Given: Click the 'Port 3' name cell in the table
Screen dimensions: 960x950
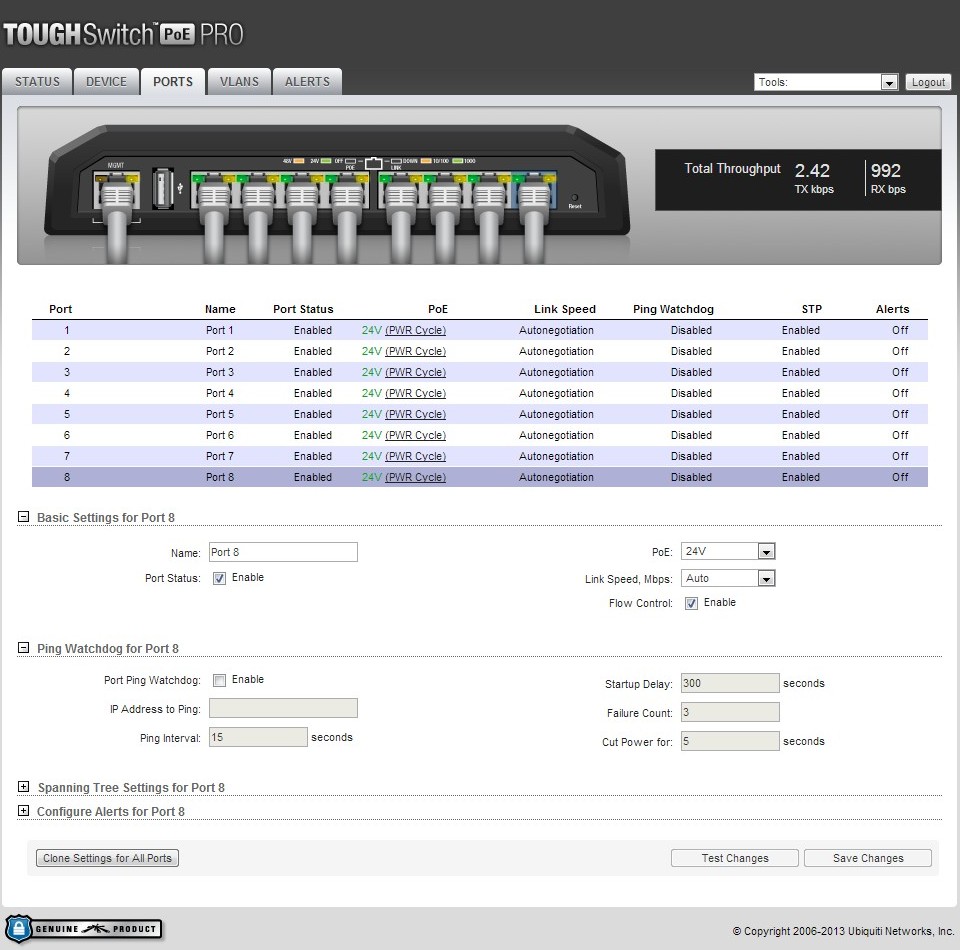Looking at the screenshot, I should click(220, 372).
